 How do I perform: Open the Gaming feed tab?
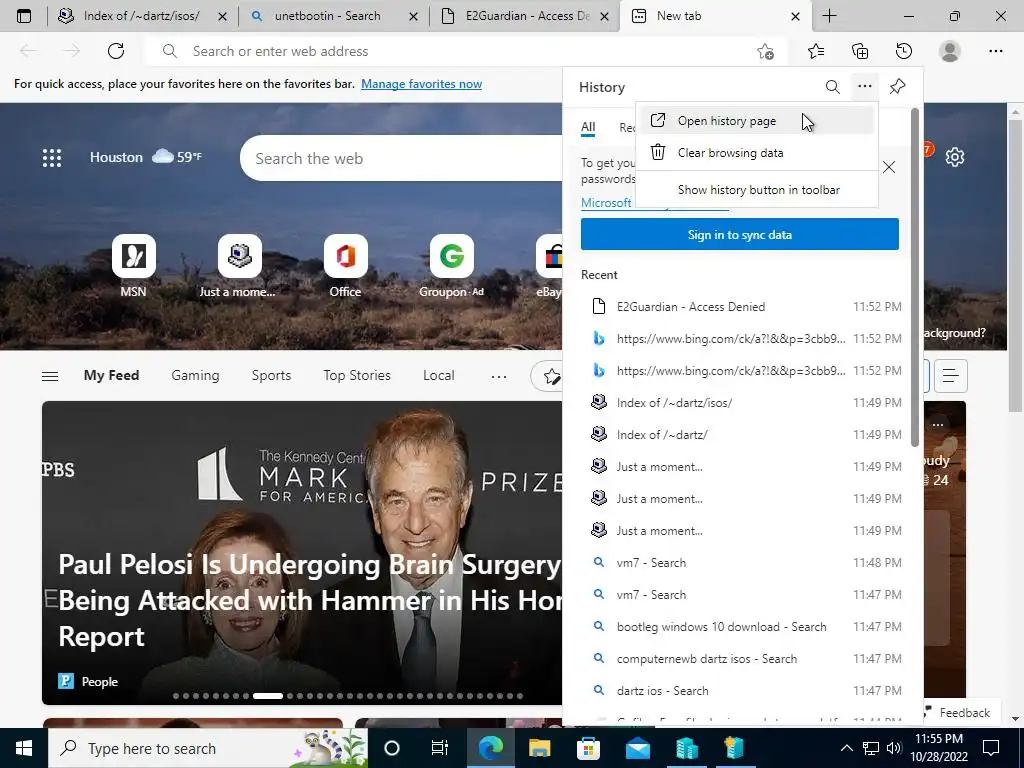point(195,376)
